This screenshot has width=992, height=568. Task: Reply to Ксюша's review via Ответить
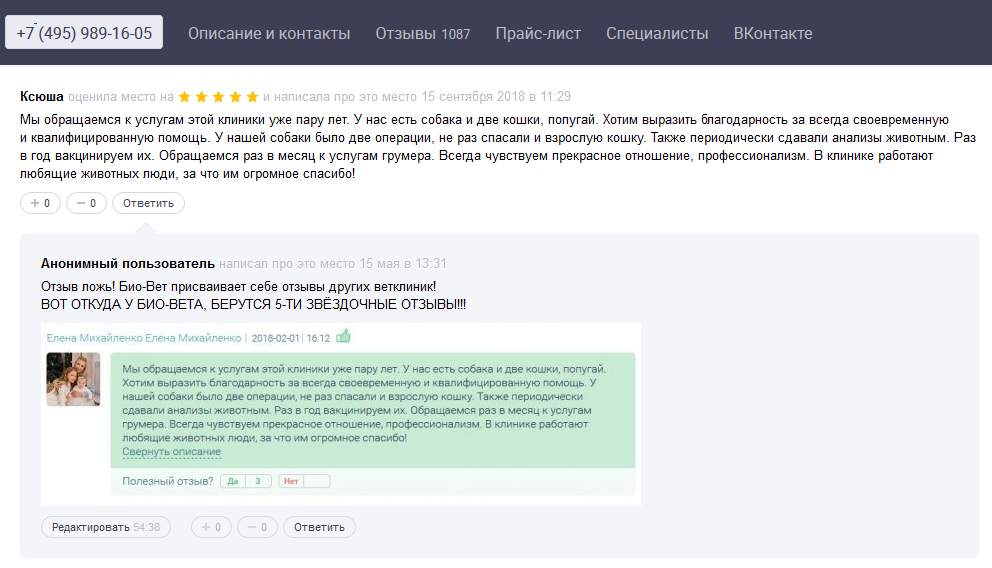(148, 203)
